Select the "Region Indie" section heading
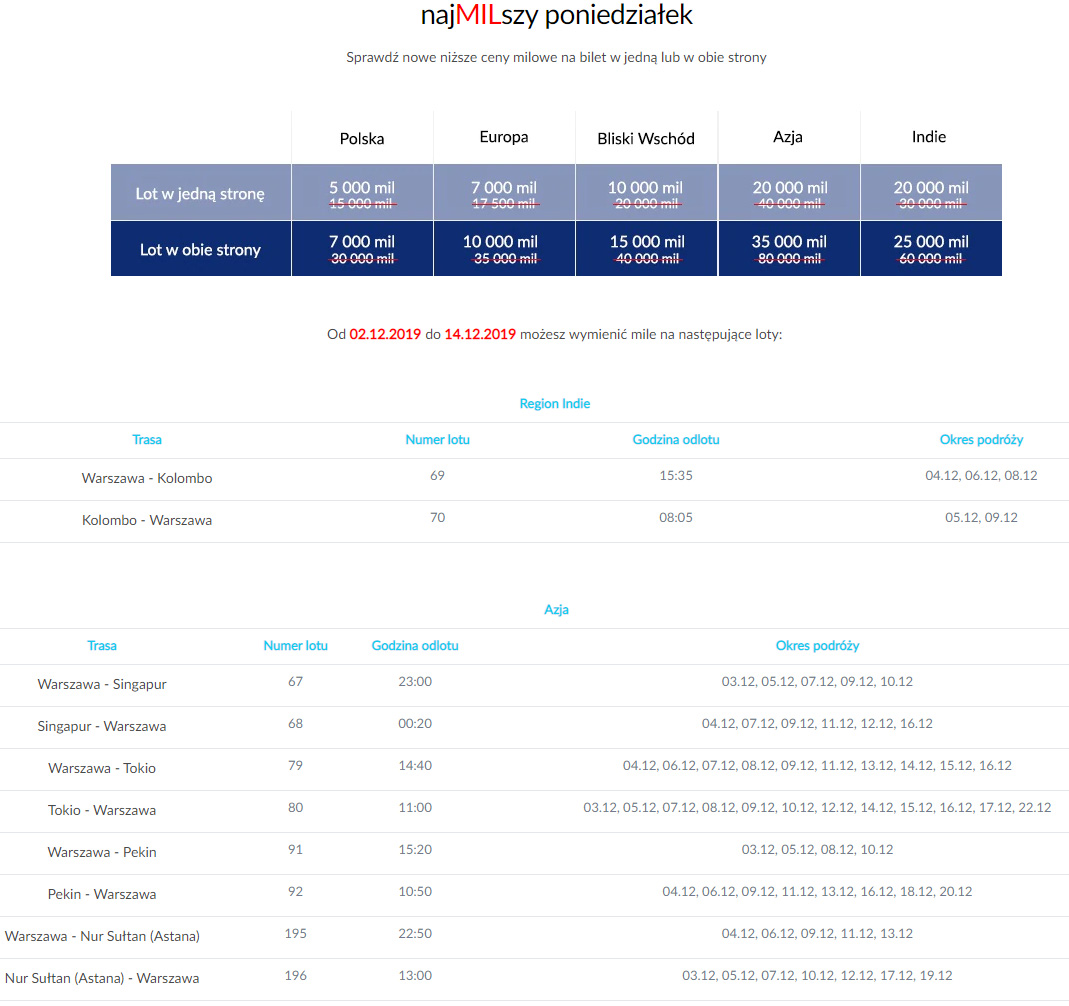1069x1006 pixels. [555, 403]
